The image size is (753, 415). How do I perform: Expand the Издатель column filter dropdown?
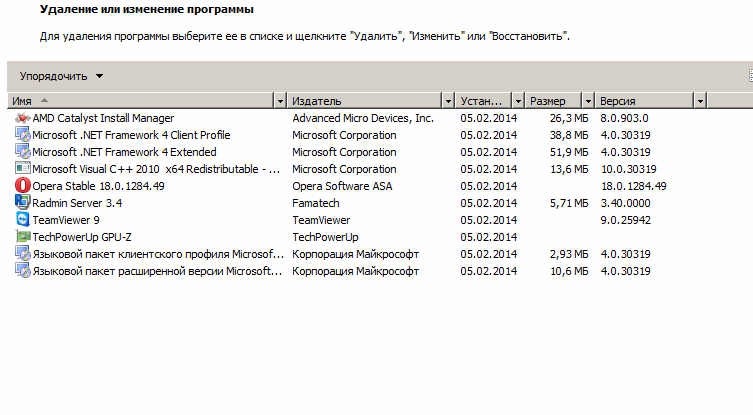click(448, 101)
